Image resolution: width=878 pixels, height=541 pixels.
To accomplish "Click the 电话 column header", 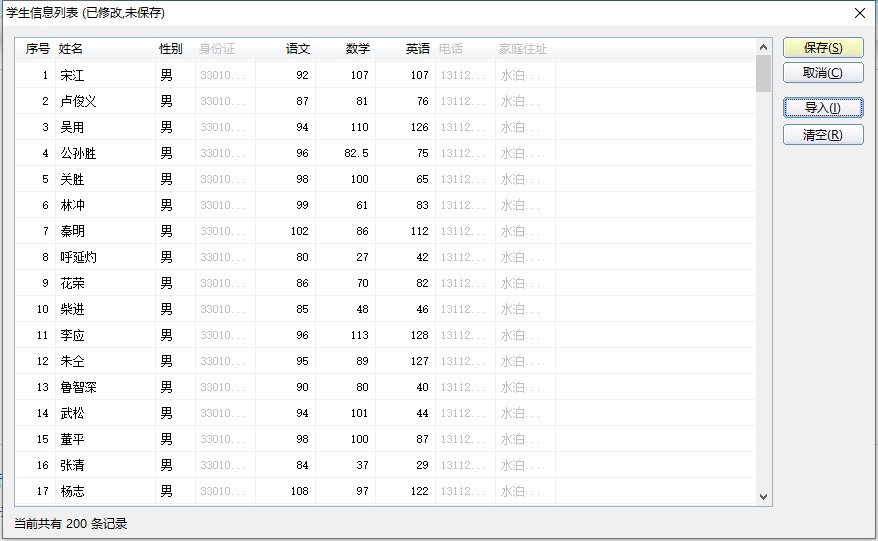I will pyautogui.click(x=451, y=49).
